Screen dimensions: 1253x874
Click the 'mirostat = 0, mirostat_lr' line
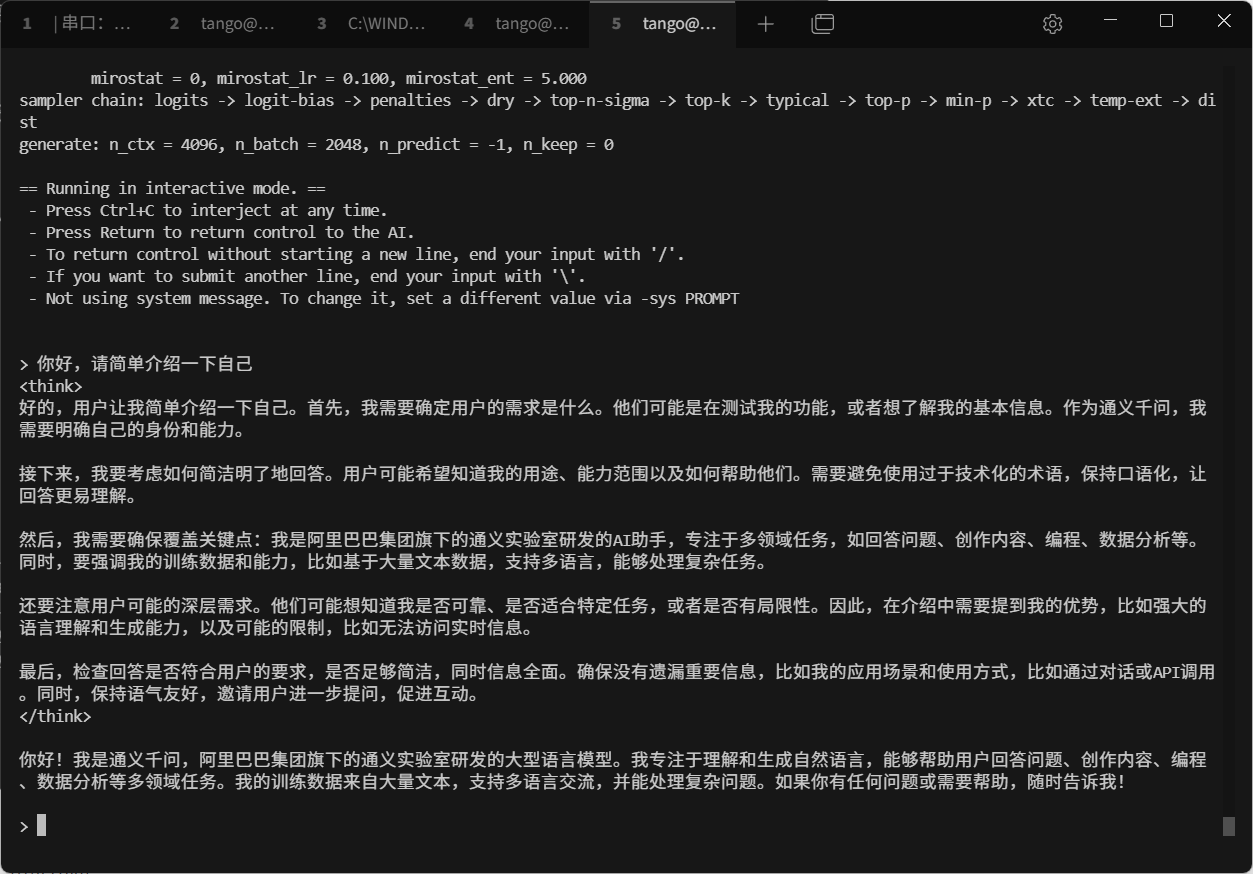[x=339, y=78]
